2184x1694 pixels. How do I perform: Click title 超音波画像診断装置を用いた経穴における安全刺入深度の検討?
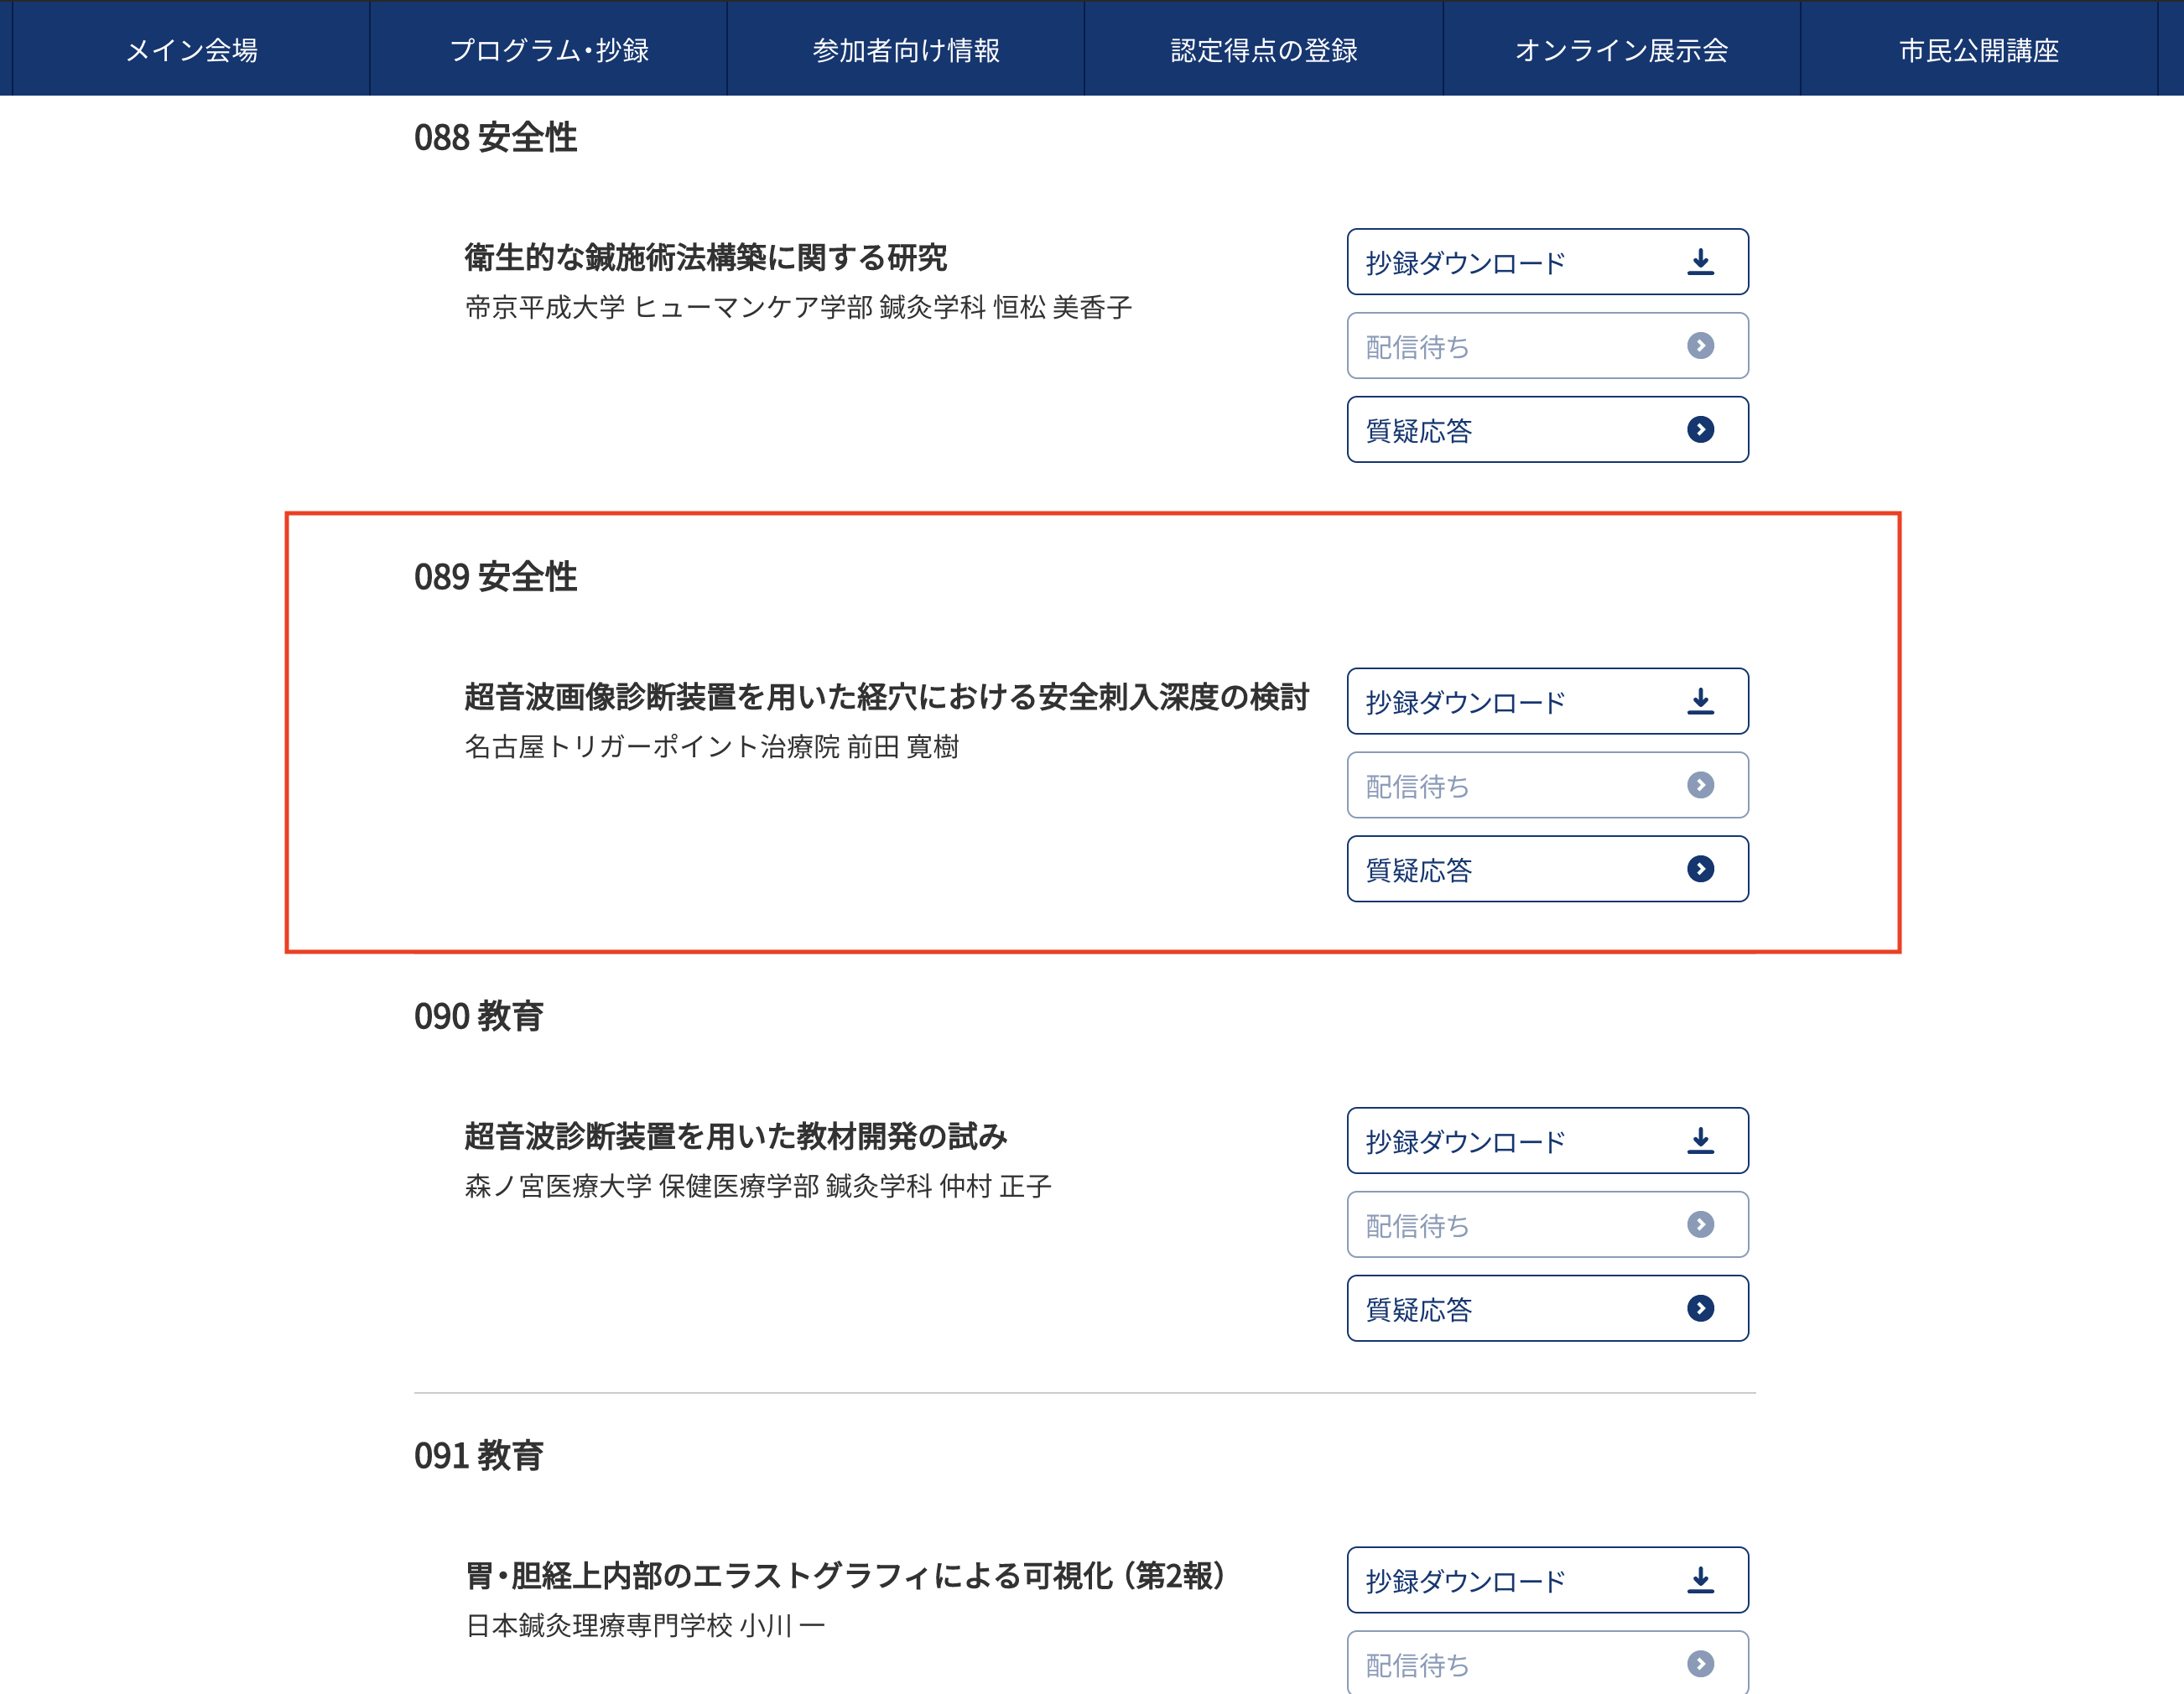[x=886, y=697]
